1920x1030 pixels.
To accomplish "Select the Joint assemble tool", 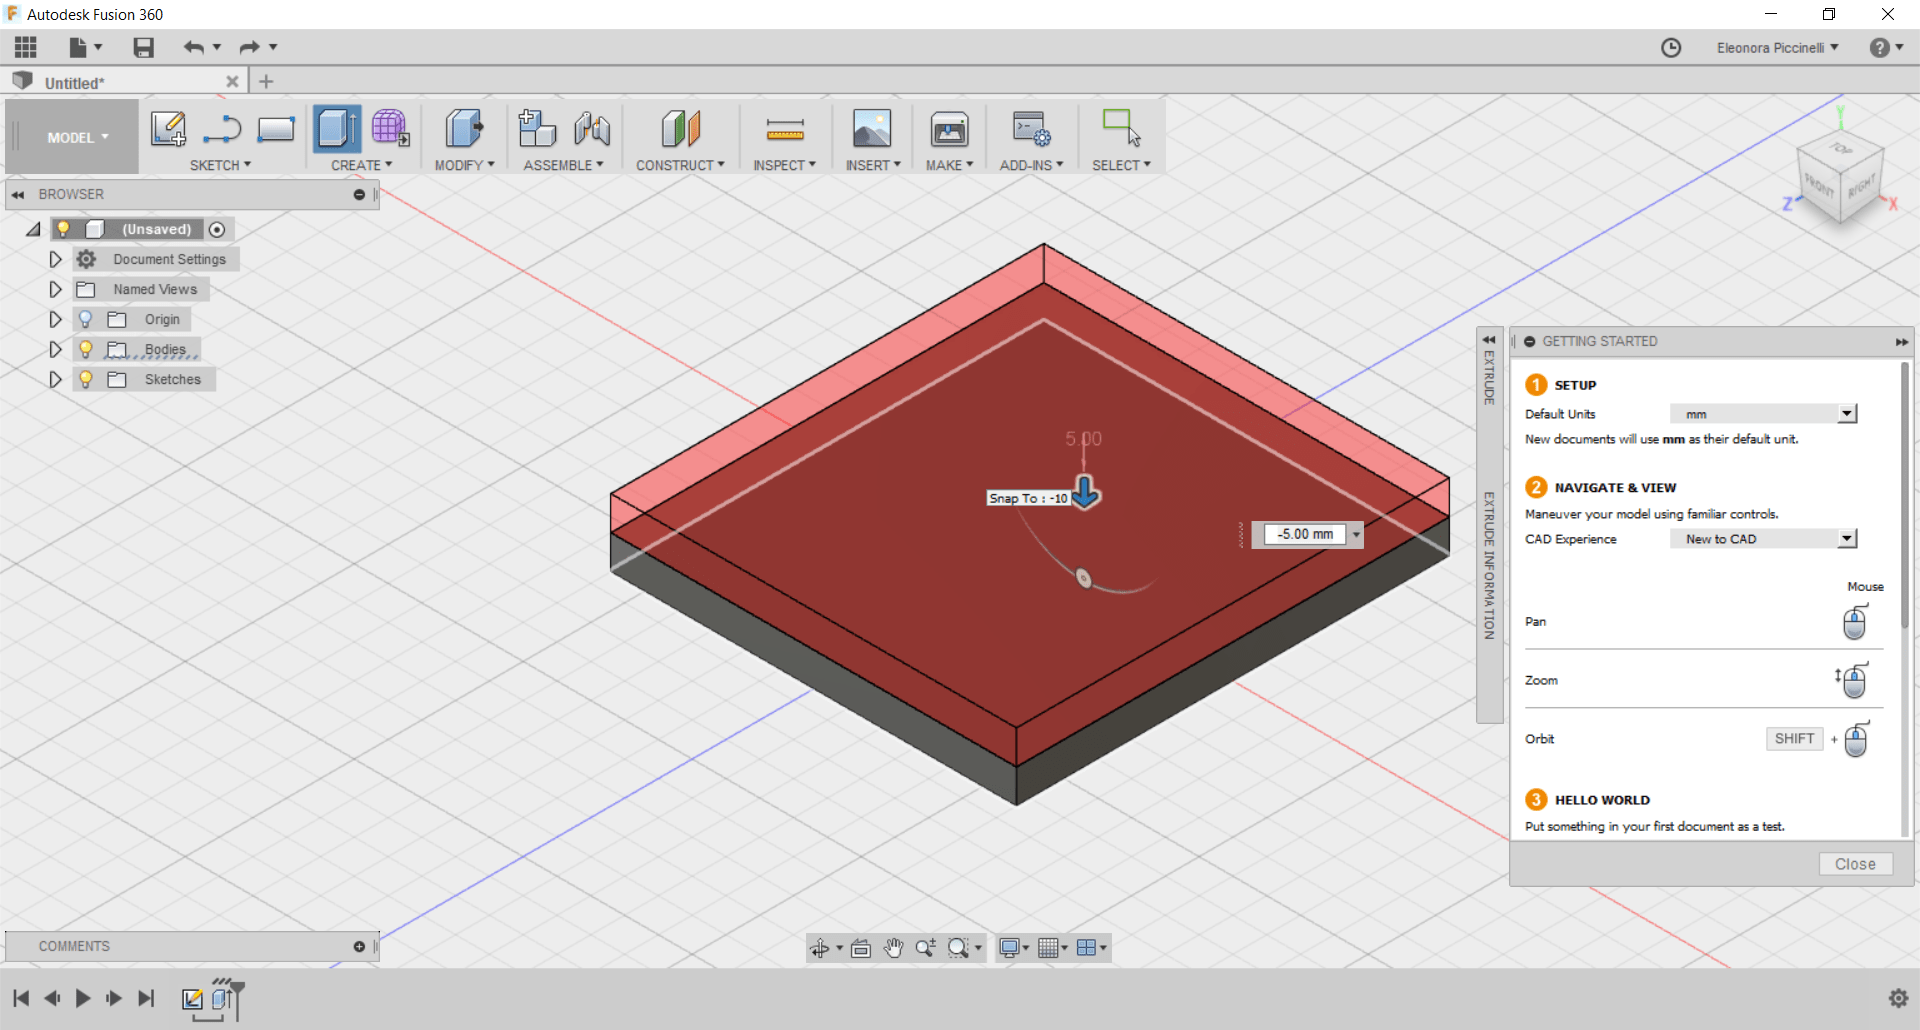I will pos(592,129).
